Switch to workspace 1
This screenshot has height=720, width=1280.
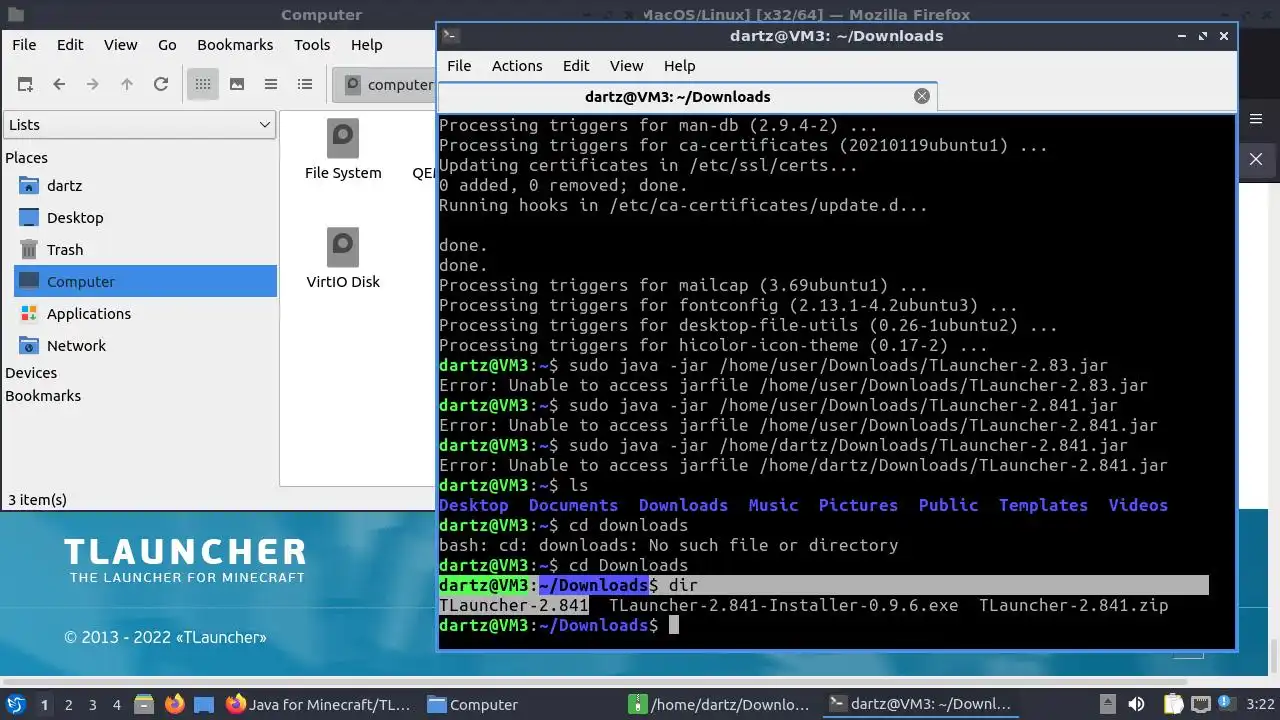tap(44, 705)
